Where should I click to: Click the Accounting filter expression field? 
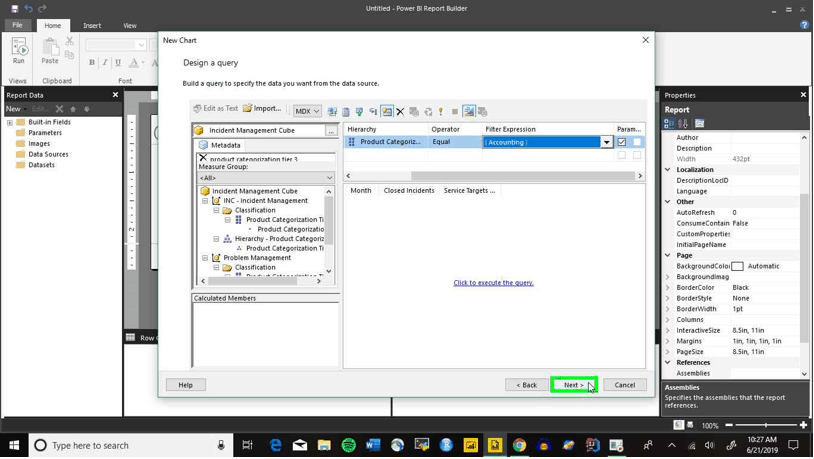click(x=541, y=142)
